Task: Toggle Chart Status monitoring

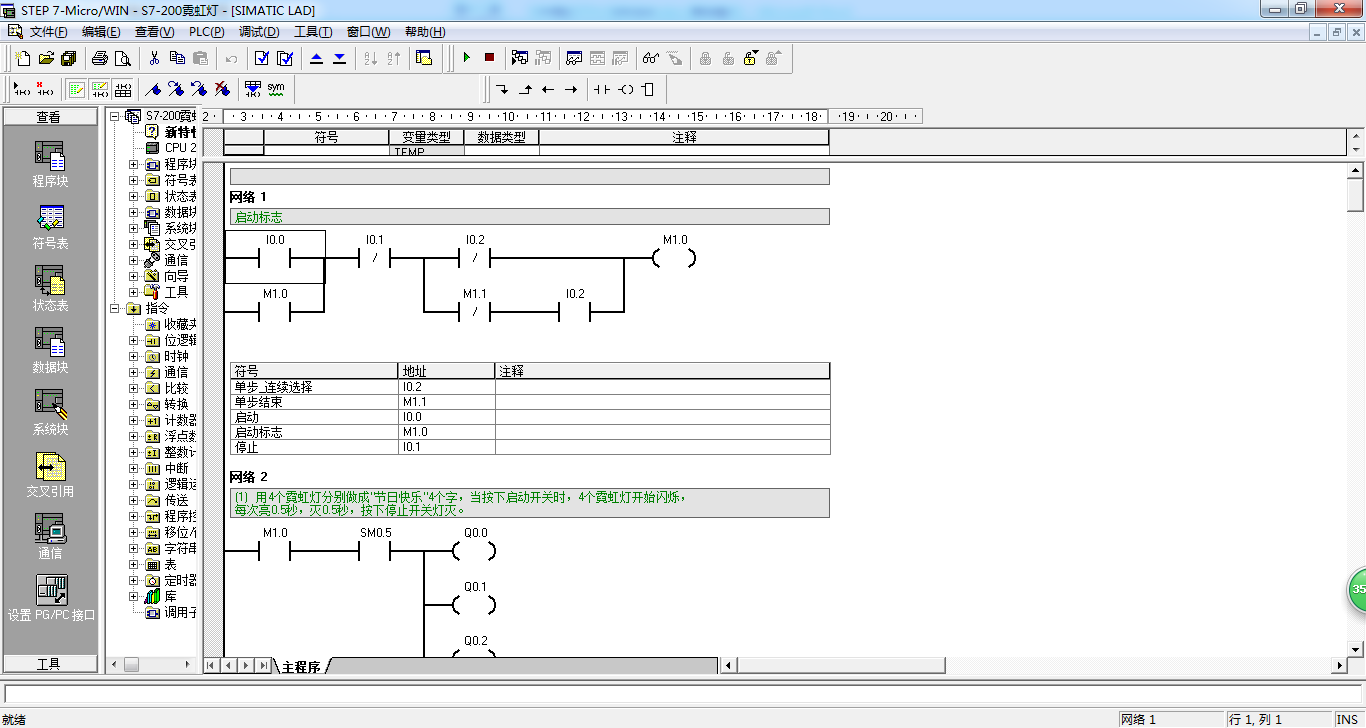Action: 574,58
